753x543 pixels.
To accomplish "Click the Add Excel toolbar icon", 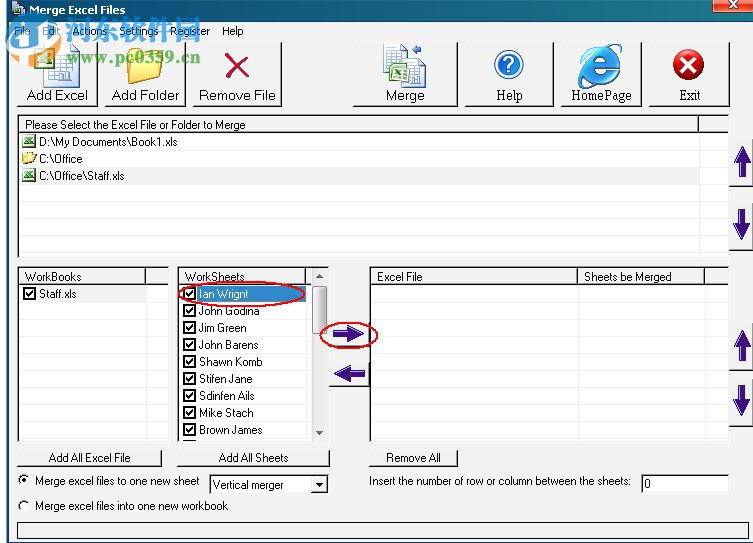I will [57, 73].
